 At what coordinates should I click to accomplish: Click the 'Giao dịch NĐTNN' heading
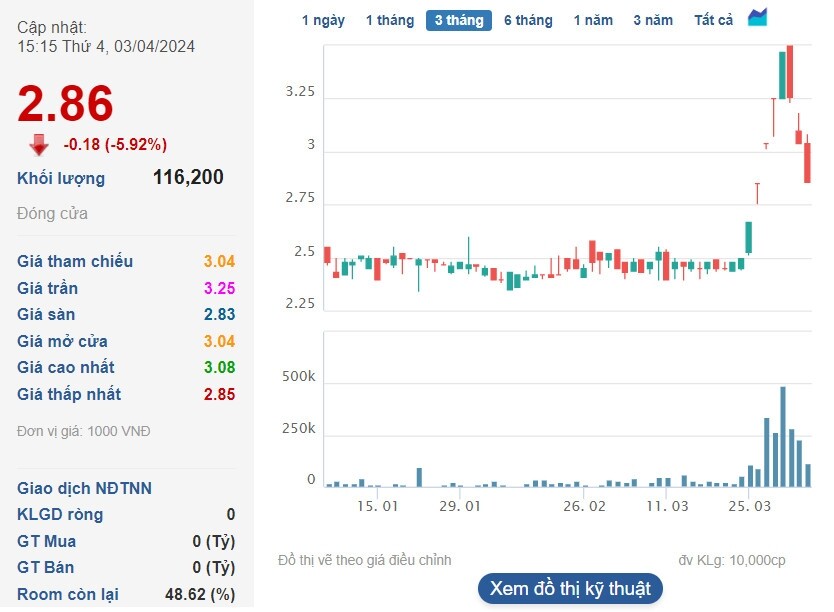click(84, 489)
